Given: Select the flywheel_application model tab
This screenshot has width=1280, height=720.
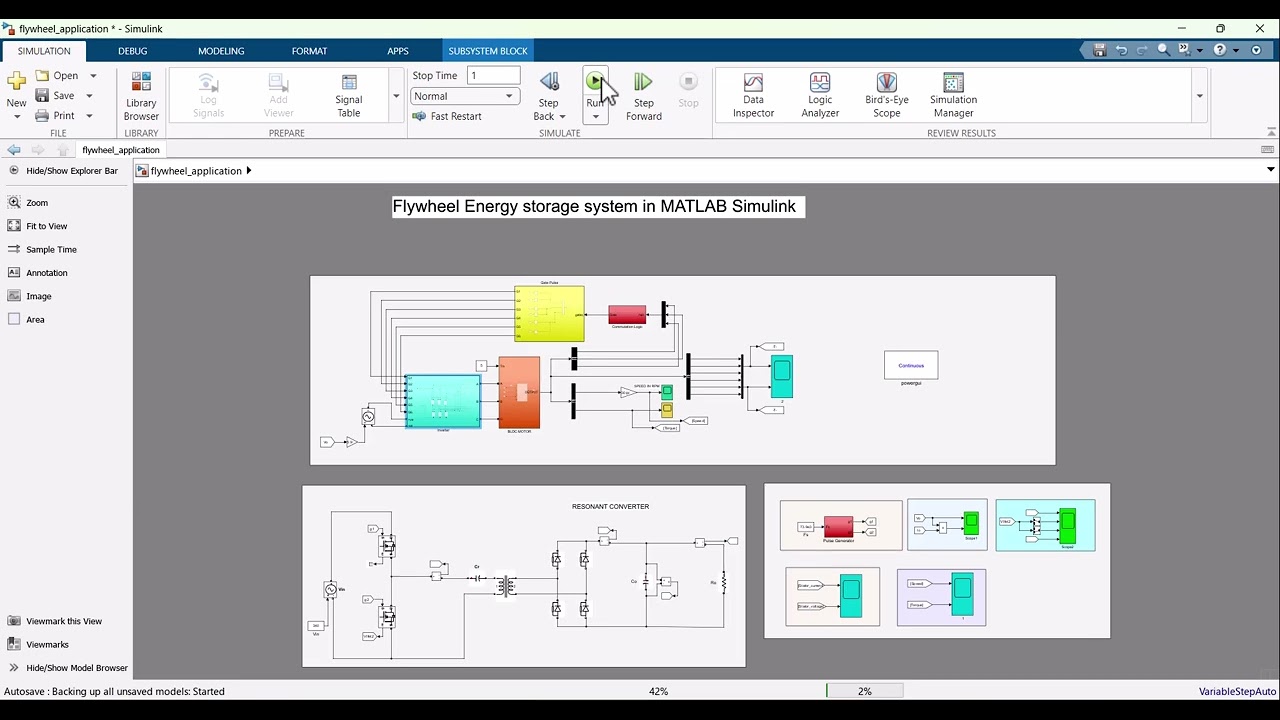Looking at the screenshot, I should (x=121, y=150).
